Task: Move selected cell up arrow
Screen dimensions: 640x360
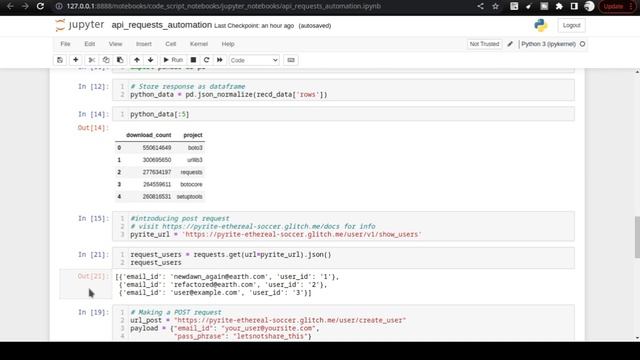Action: [x=137, y=60]
